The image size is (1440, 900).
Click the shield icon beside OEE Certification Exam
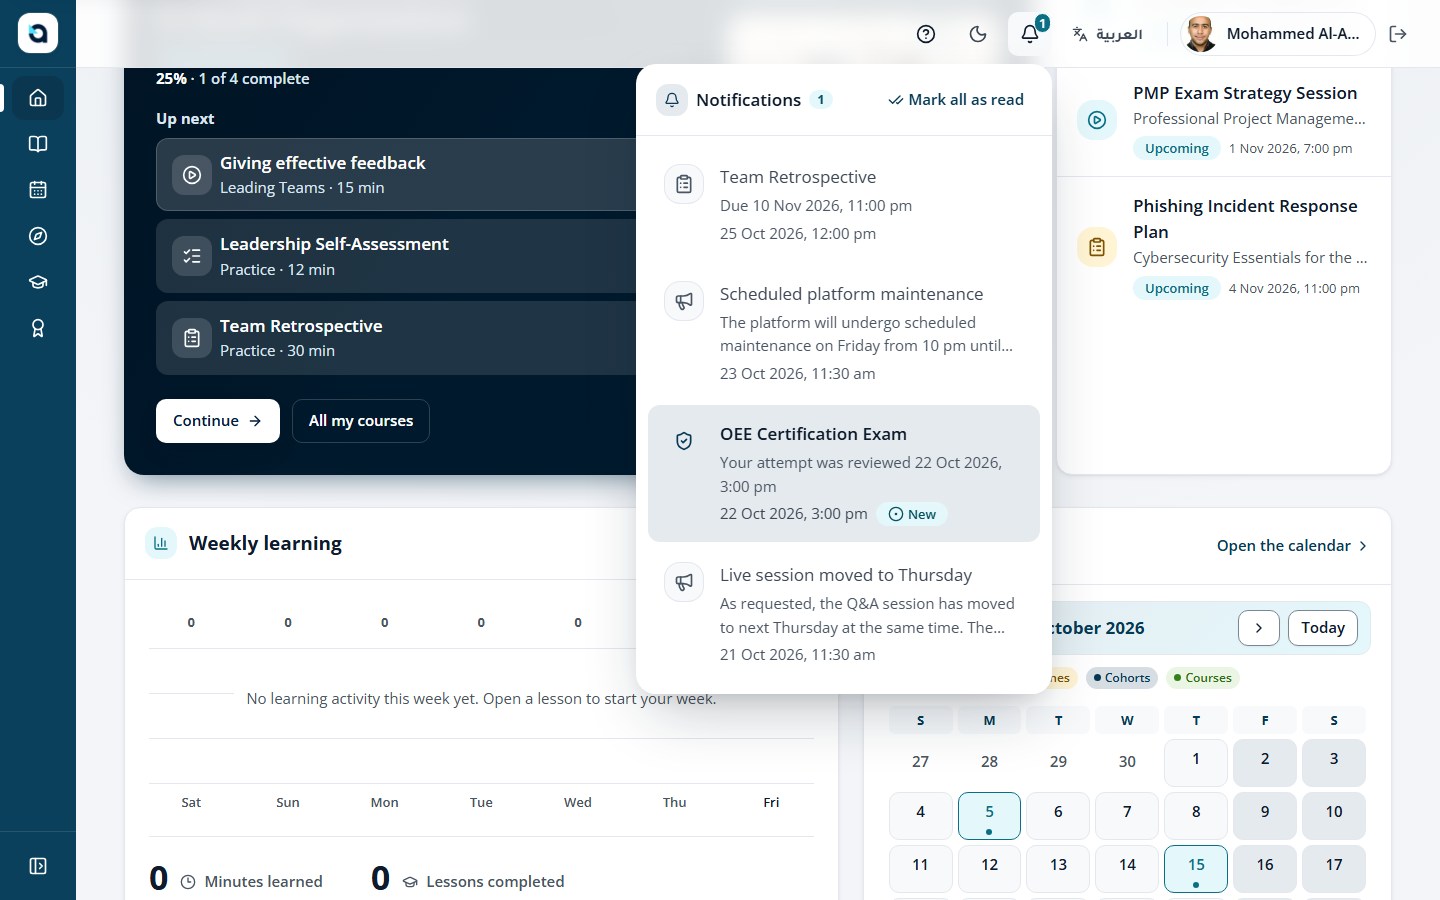[684, 441]
